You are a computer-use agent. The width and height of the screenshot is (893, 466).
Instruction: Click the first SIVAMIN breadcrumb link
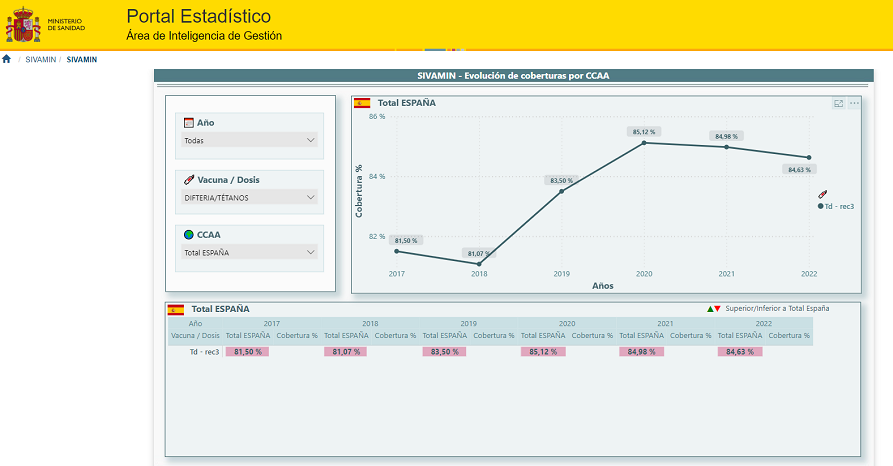[40, 60]
